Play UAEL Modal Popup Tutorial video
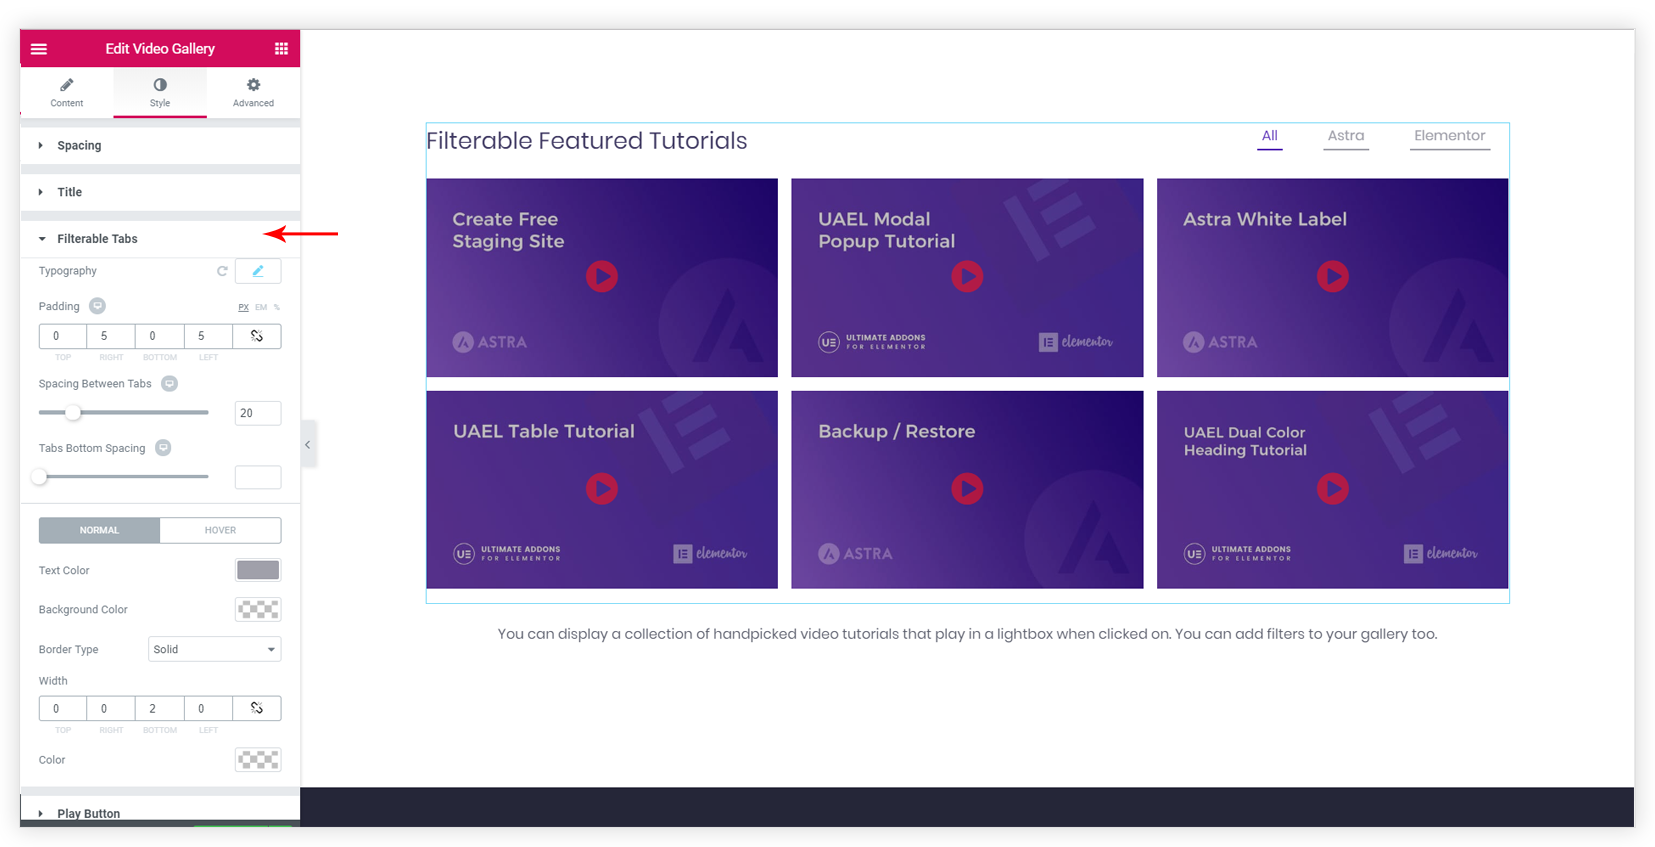This screenshot has width=1655, height=847. [x=967, y=276]
